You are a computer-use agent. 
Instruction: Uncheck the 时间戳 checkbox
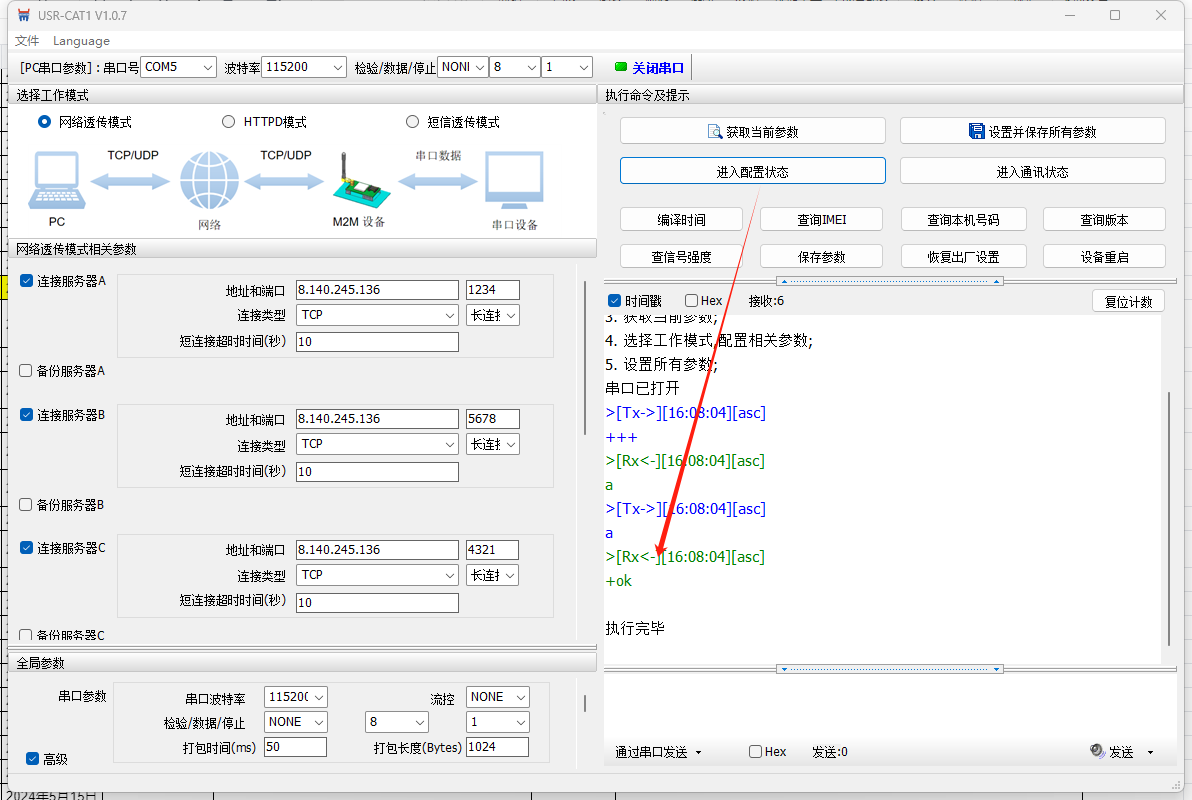(615, 301)
